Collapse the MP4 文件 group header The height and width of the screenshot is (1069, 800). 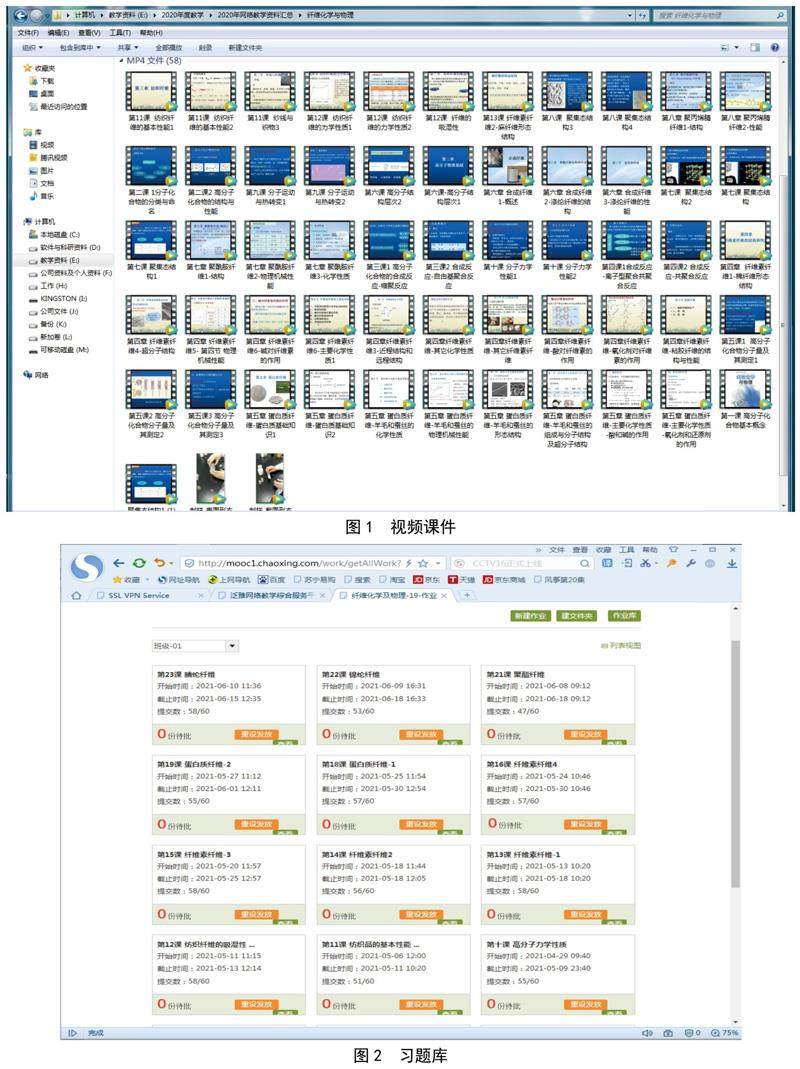(122, 61)
